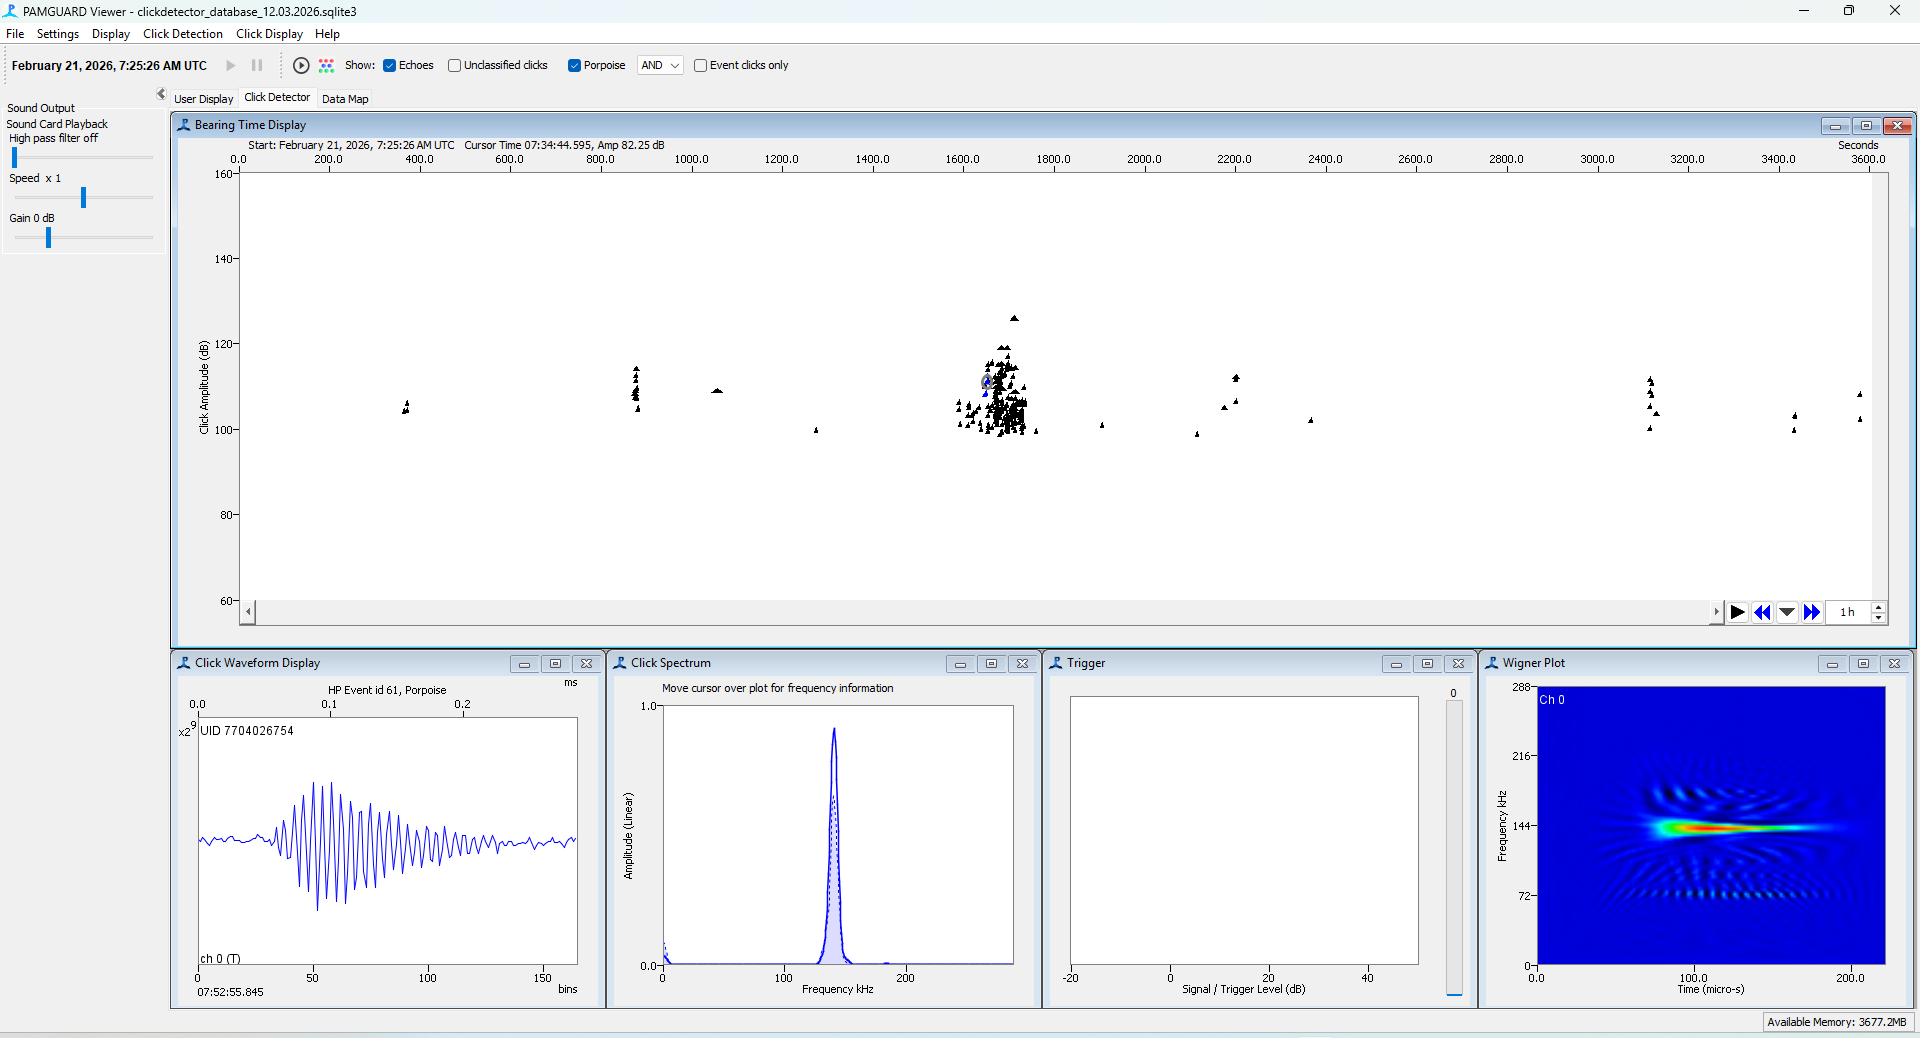Collapse the side panel with the arrow
This screenshot has width=1920, height=1038.
(161, 94)
